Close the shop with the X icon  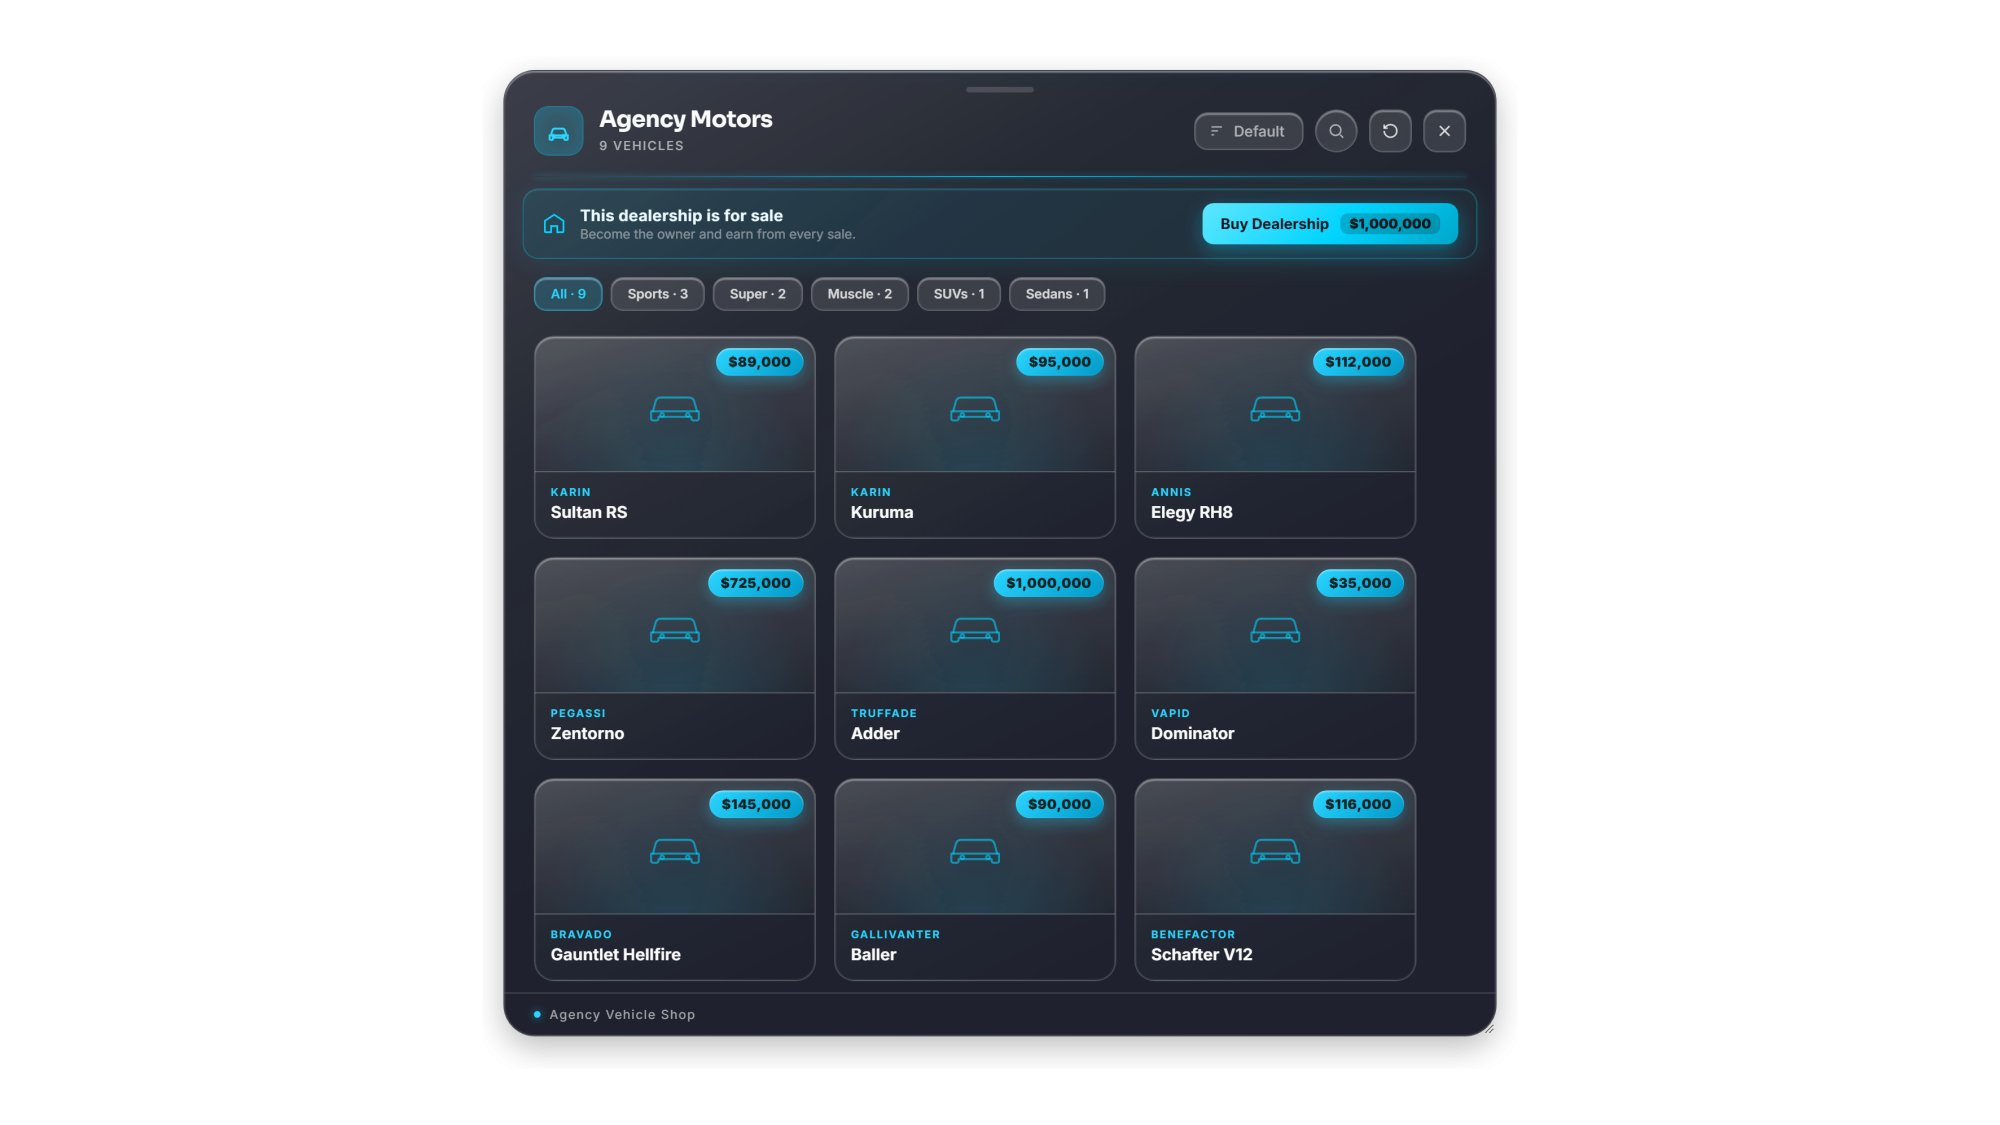(x=1444, y=131)
